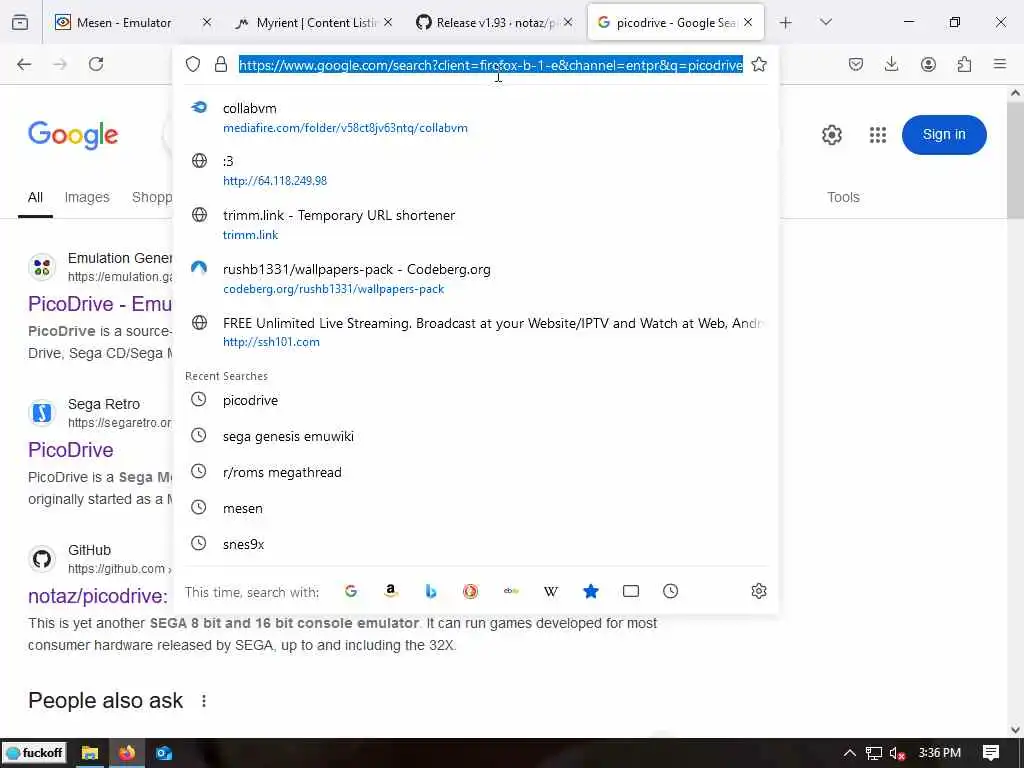
Task: Search this time with DuckDuckGo
Action: (470, 591)
